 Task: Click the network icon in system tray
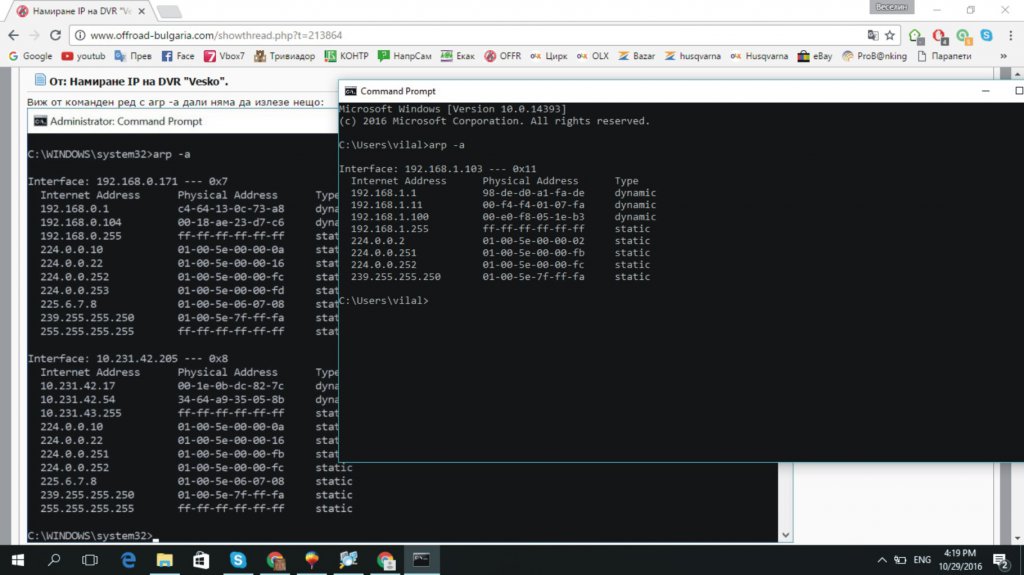point(901,560)
